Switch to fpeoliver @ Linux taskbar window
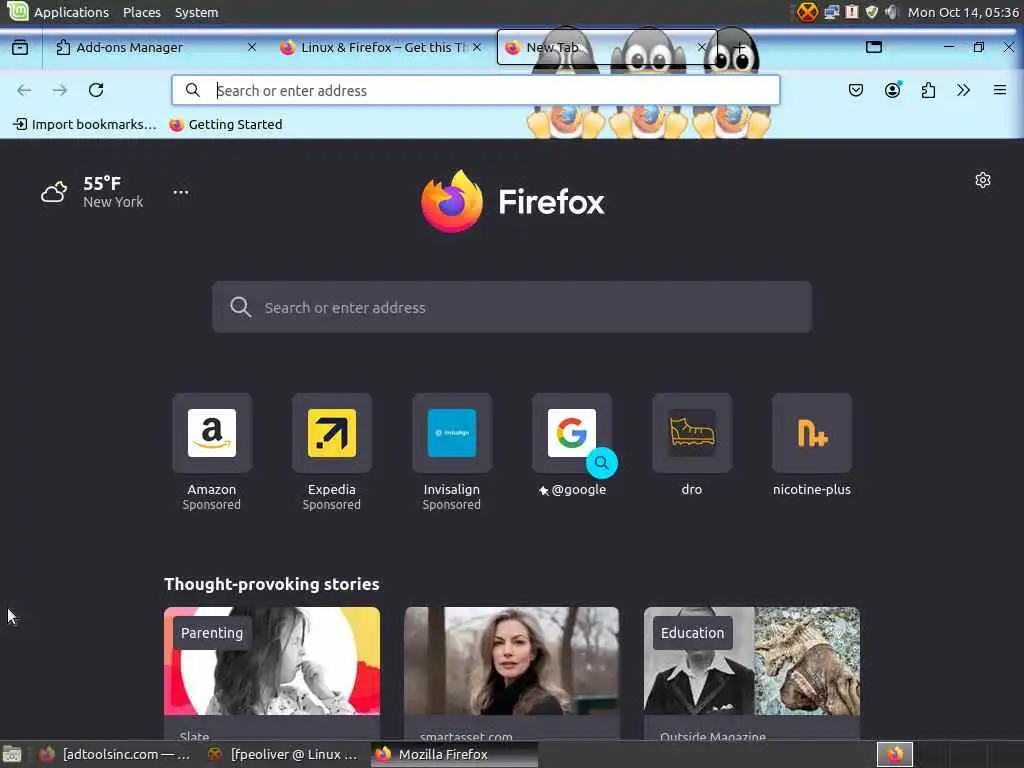1024x768 pixels. pyautogui.click(x=283, y=754)
